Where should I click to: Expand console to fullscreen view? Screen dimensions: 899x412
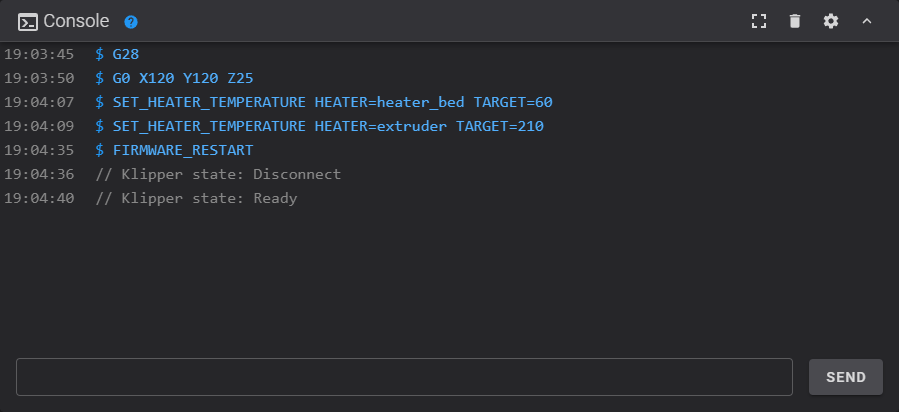[x=759, y=21]
